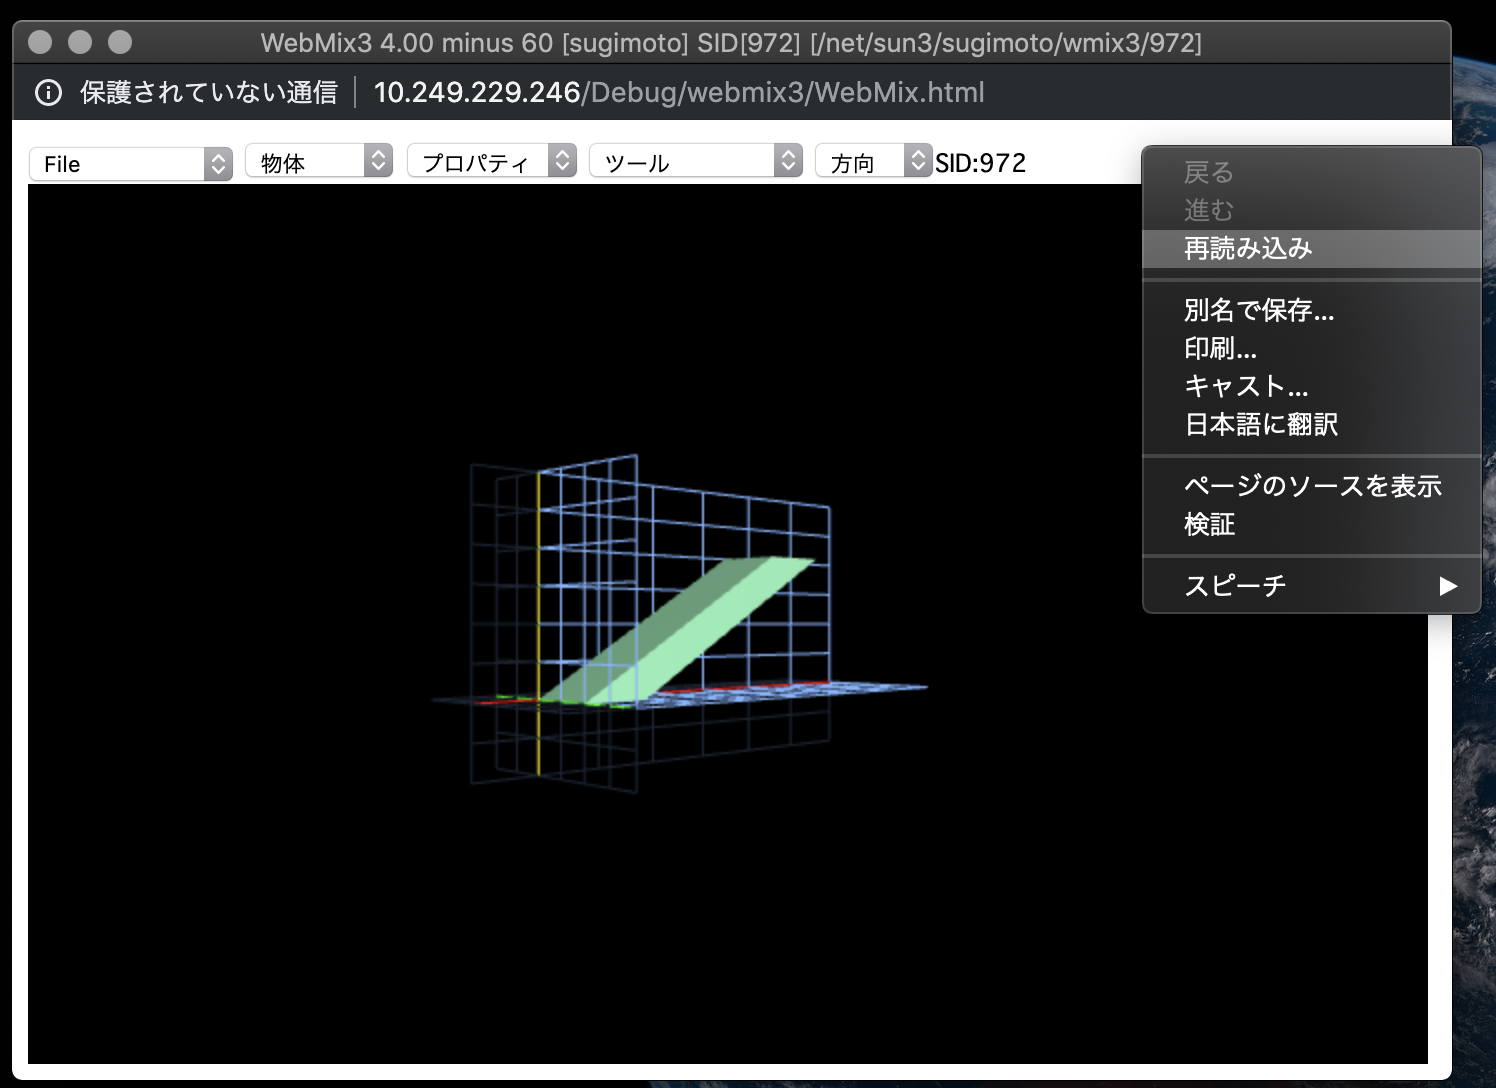
Task: Open the スピーチ submenu
Action: [x=1311, y=586]
